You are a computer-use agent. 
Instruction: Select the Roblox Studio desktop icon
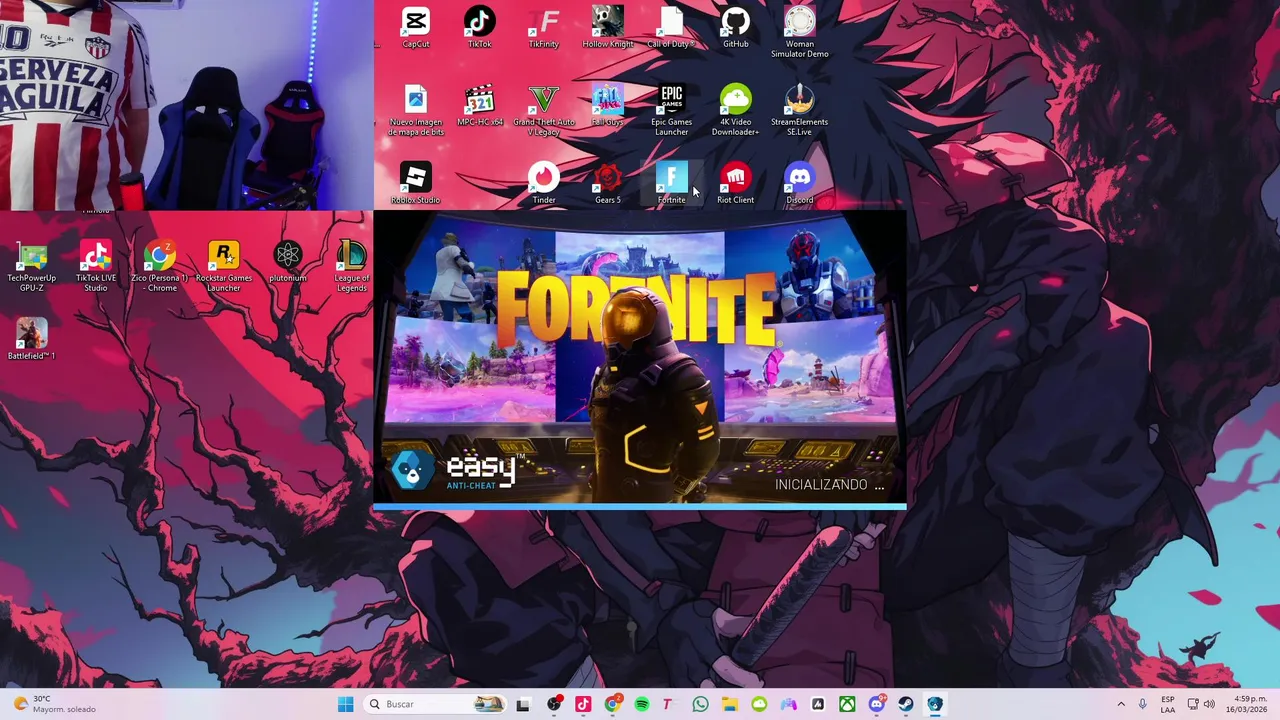coord(415,183)
